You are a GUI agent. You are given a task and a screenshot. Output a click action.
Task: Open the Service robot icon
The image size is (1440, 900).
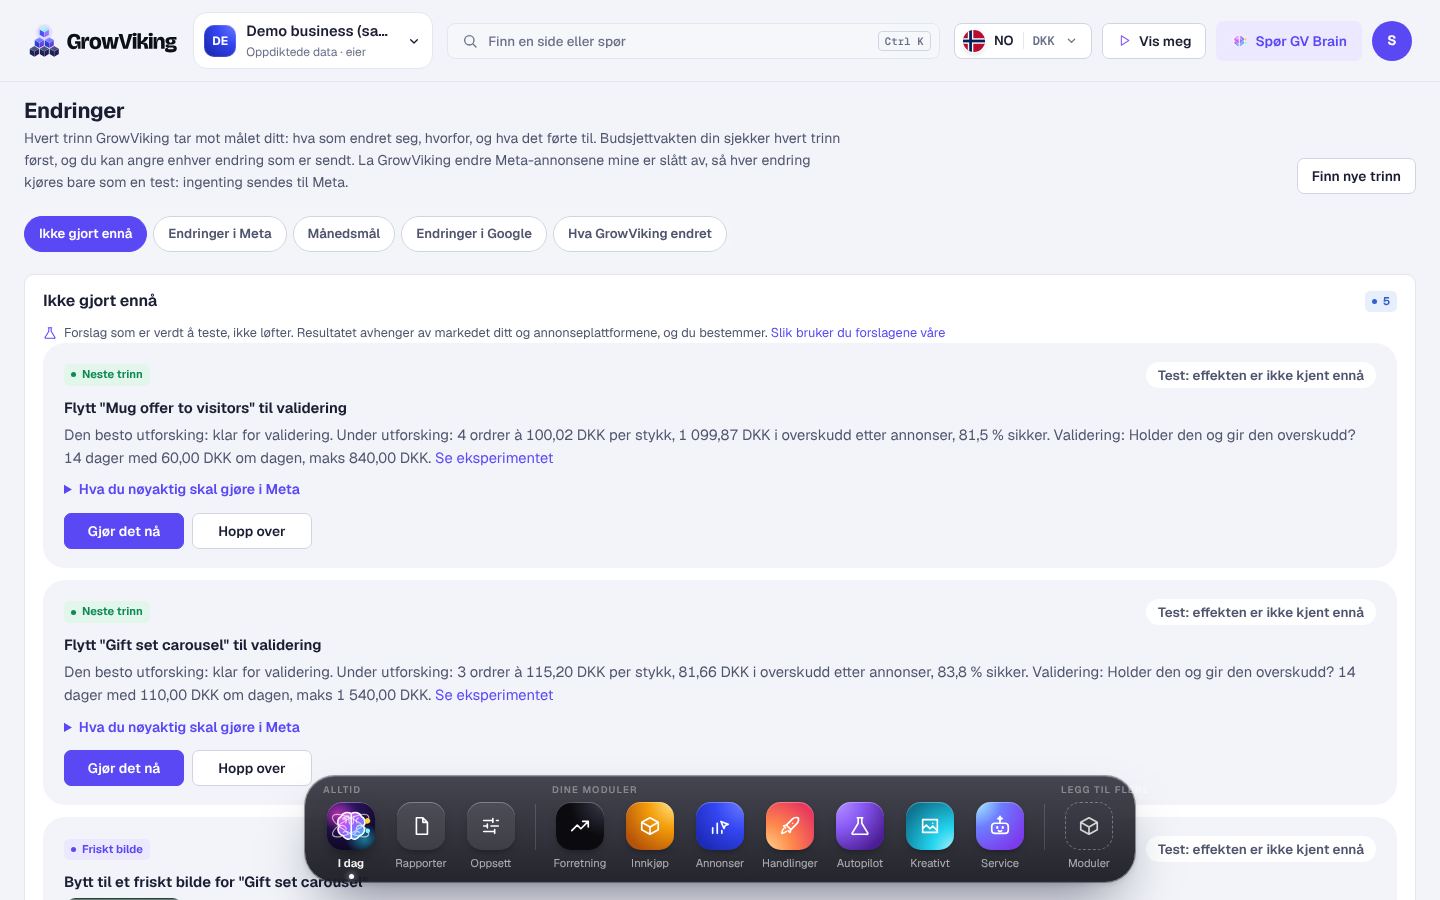point(1000,826)
